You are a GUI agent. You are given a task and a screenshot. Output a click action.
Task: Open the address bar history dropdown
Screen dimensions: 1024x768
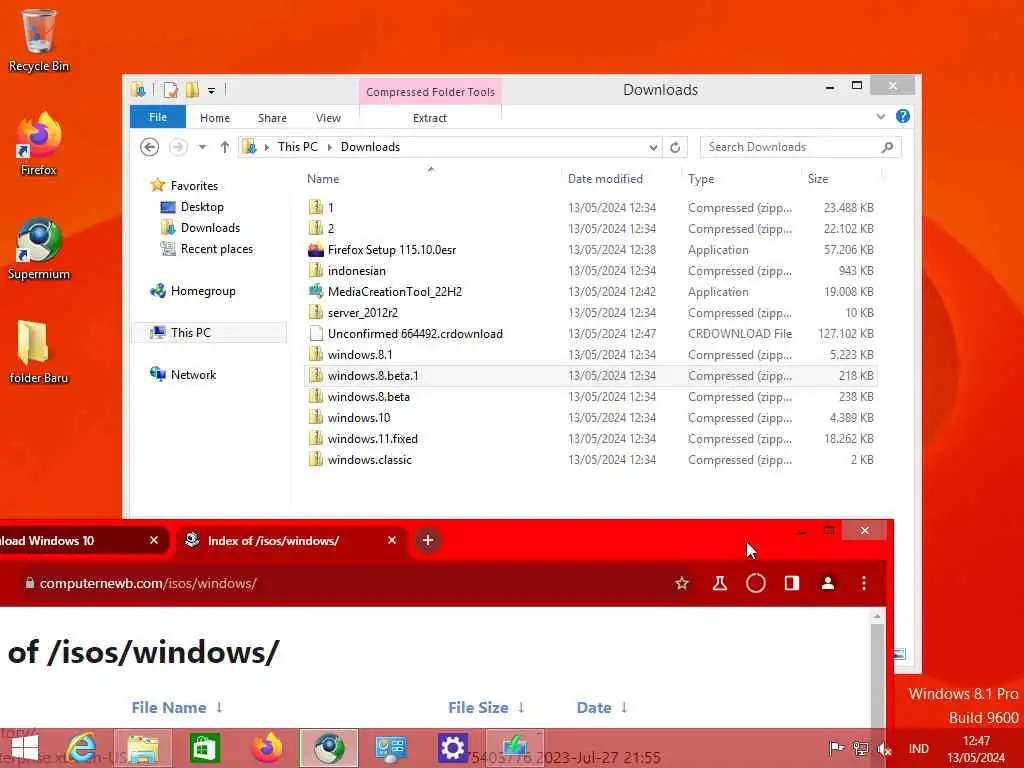click(x=653, y=147)
